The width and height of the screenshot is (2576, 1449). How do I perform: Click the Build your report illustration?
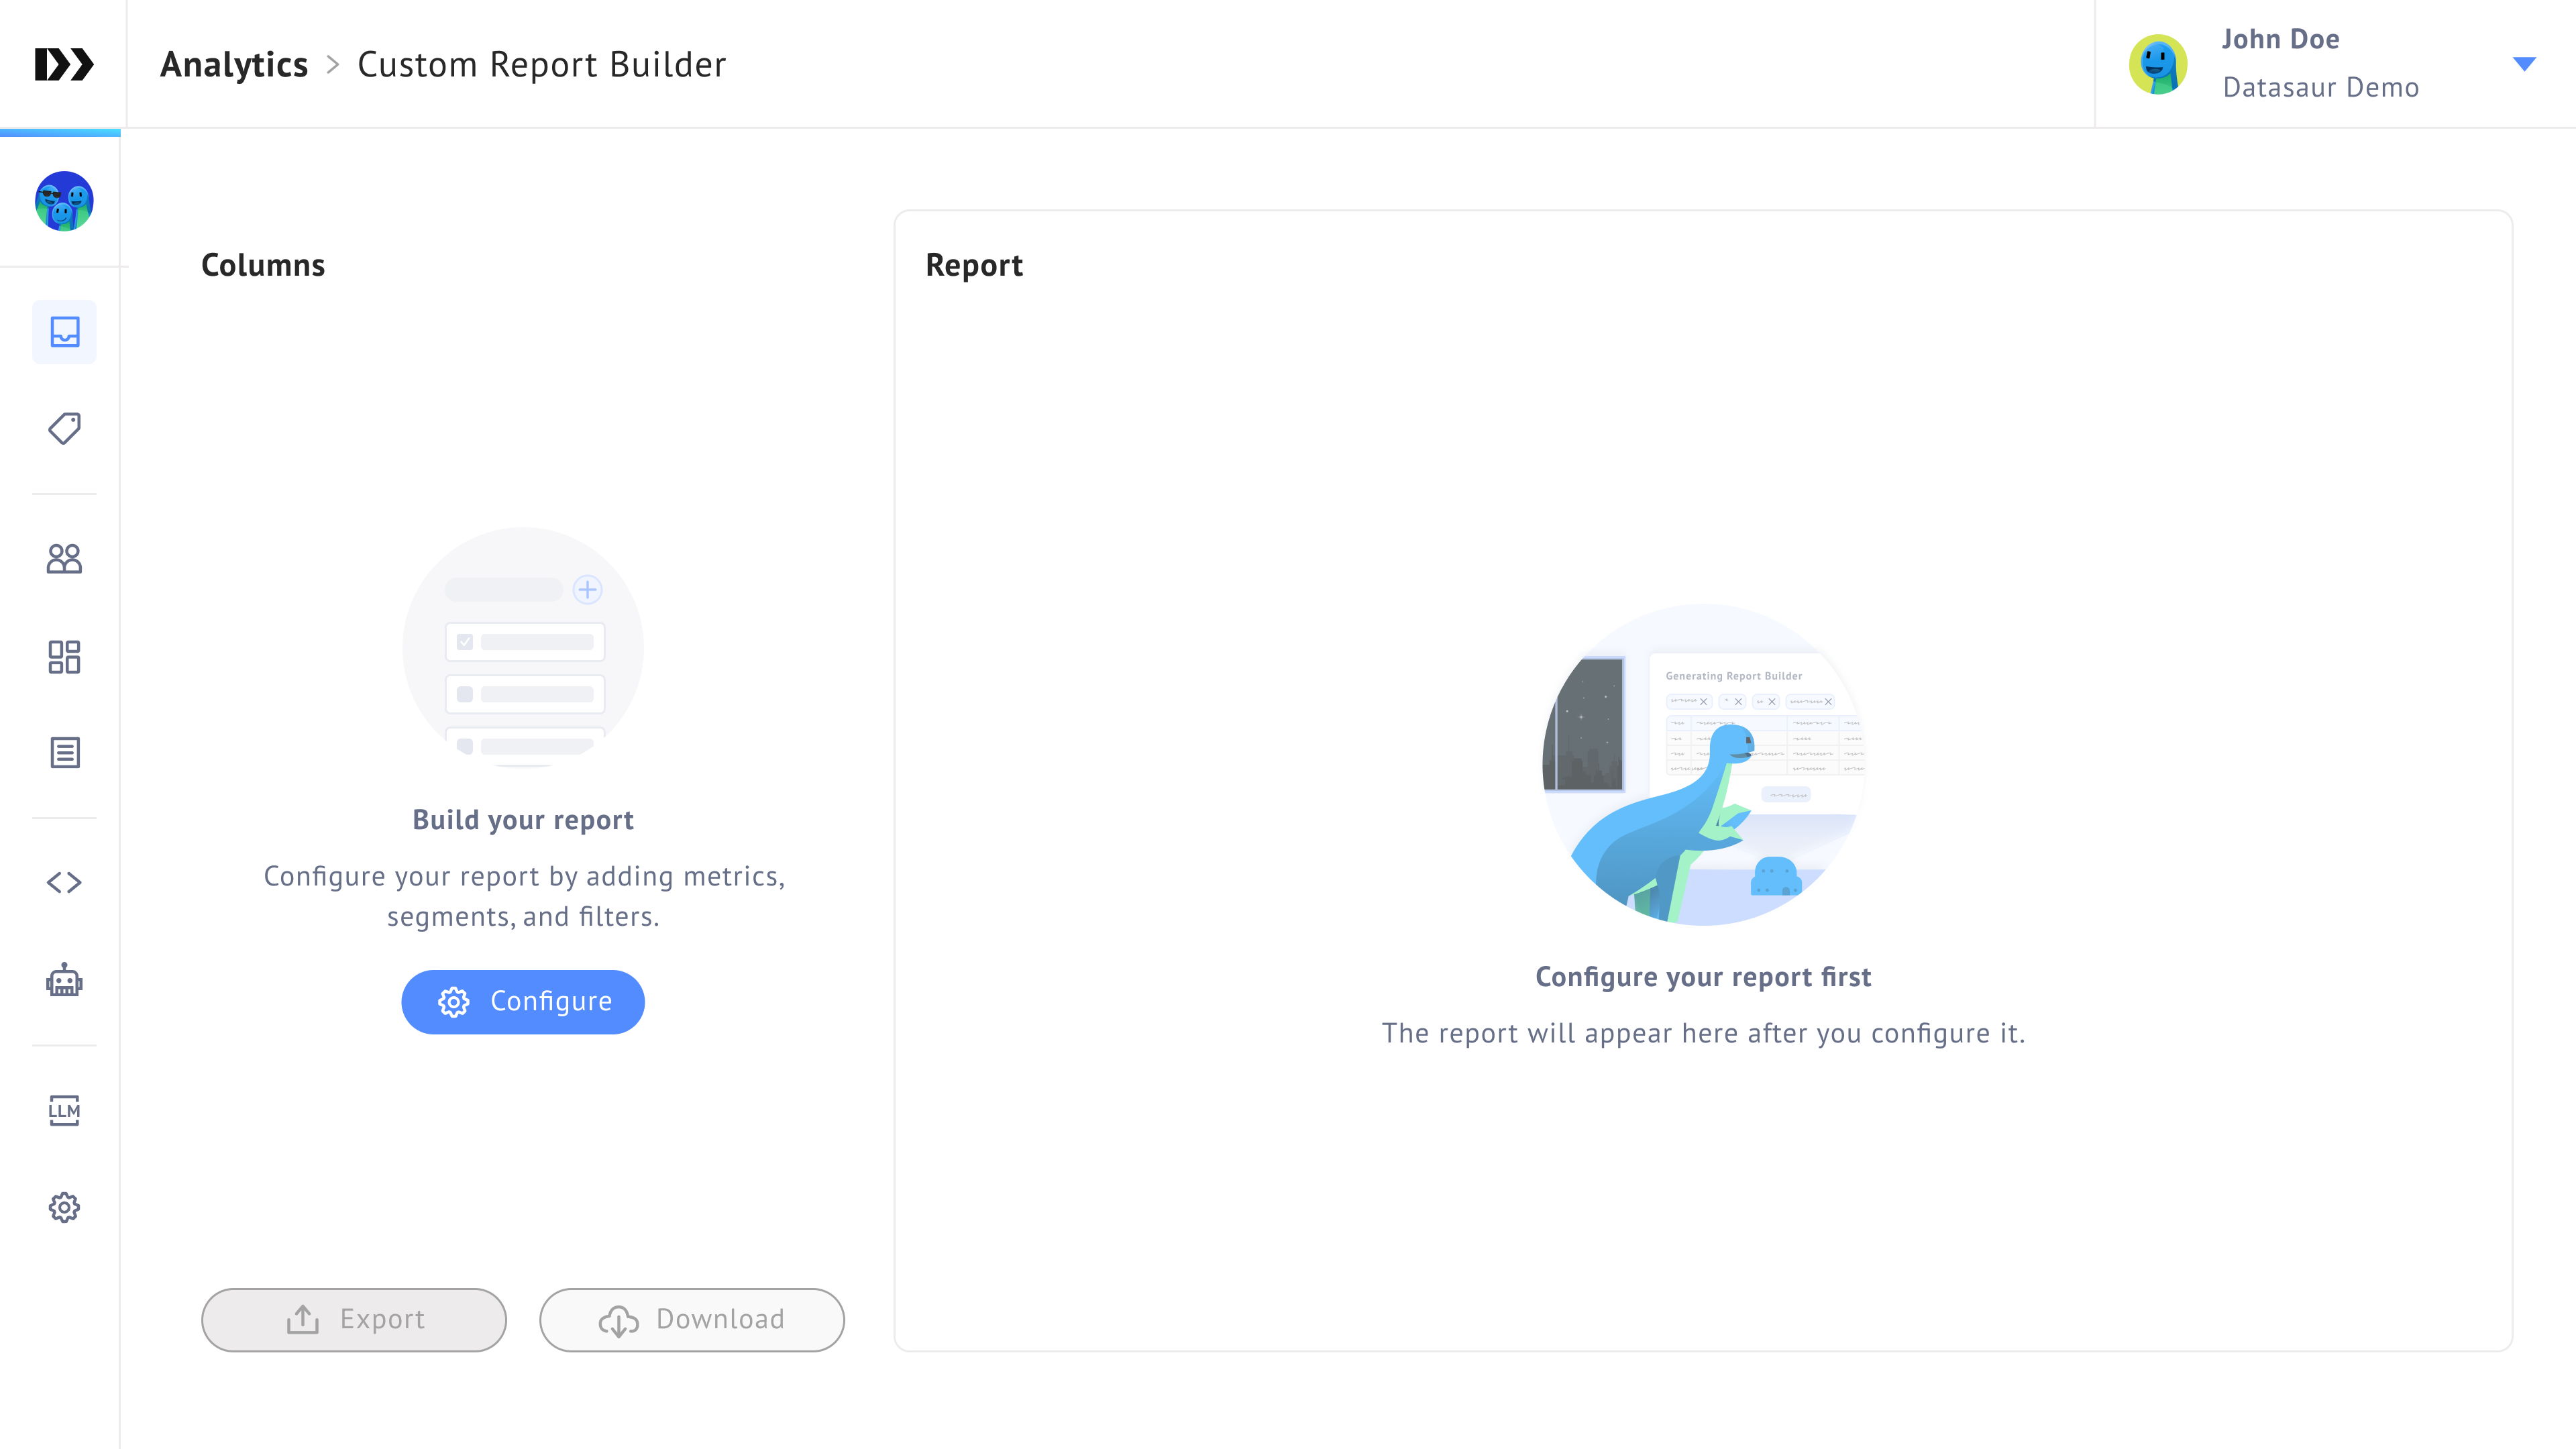point(523,648)
